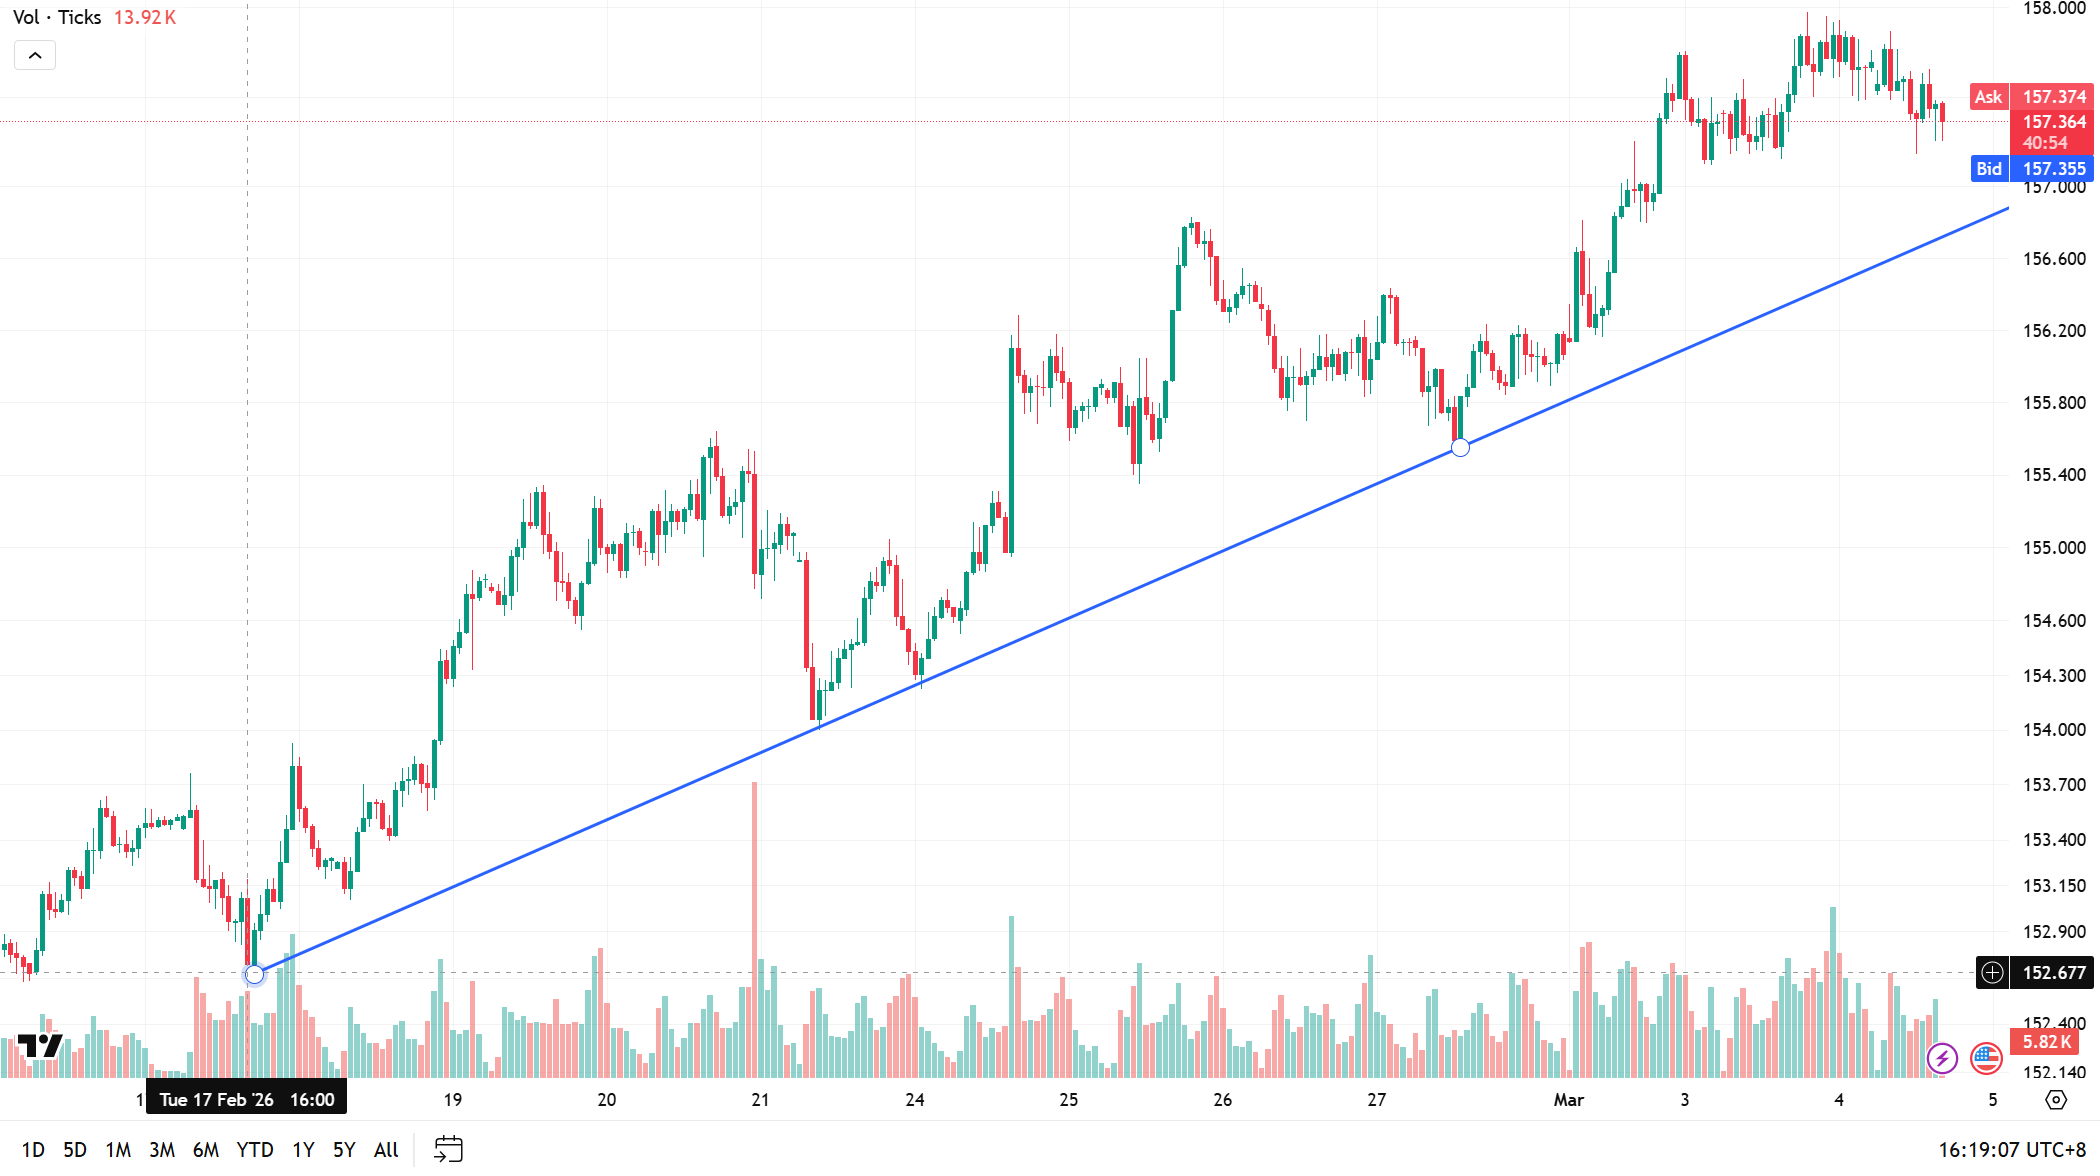Open the UTC+8 timezone menu
The image size is (2100, 1176).
click(x=2012, y=1149)
